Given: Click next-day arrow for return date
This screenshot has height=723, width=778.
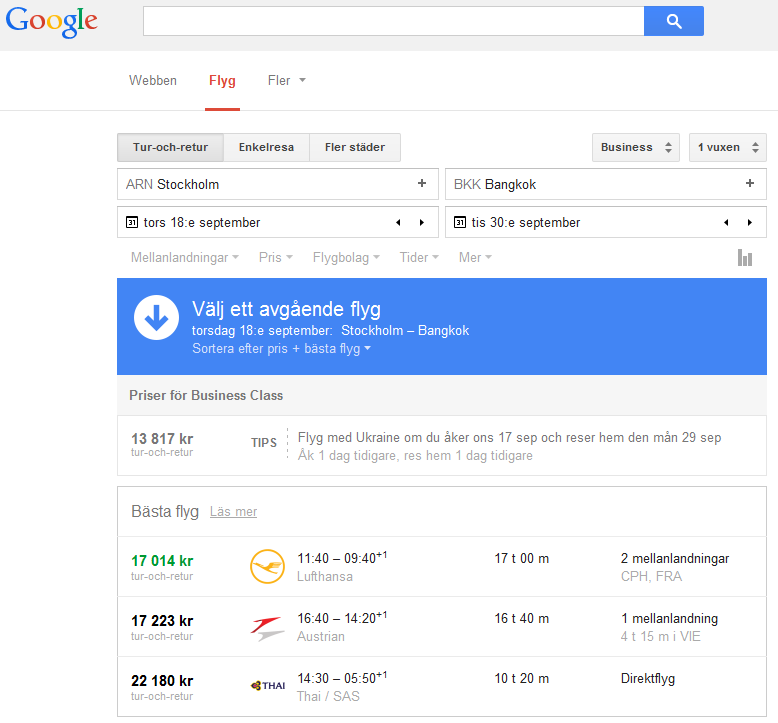Looking at the screenshot, I should point(750,223).
